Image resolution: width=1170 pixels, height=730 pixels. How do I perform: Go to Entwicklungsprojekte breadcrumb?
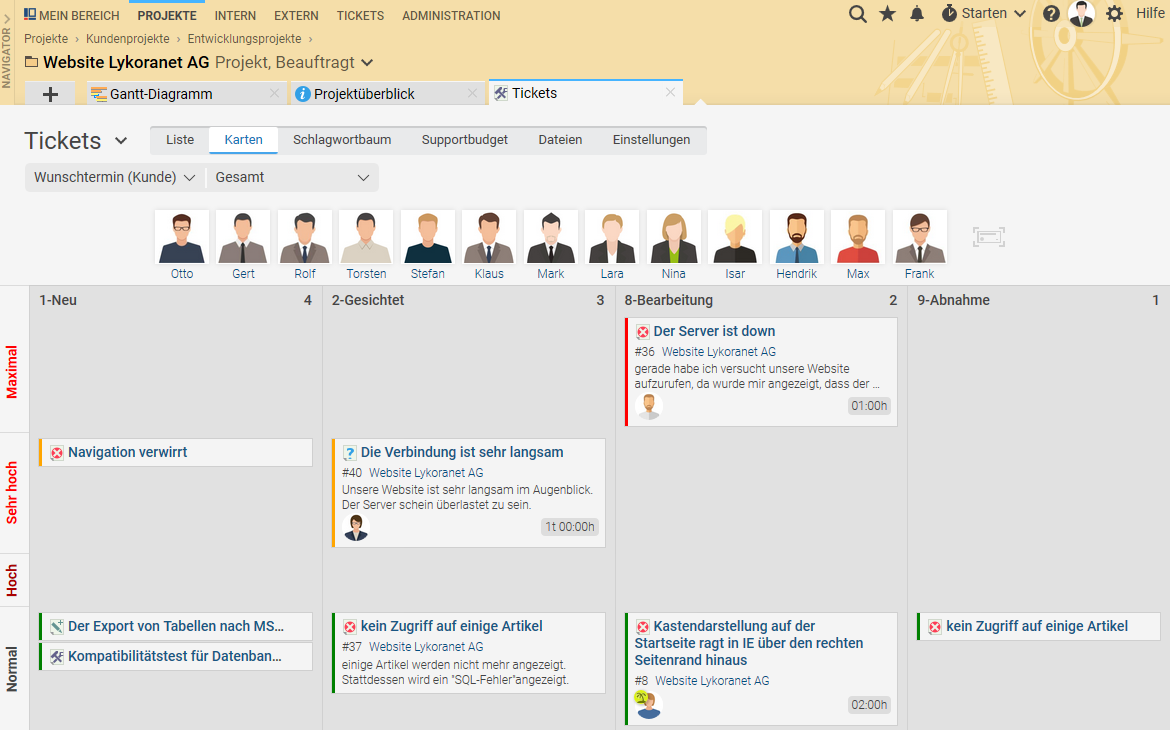pyautogui.click(x=245, y=39)
